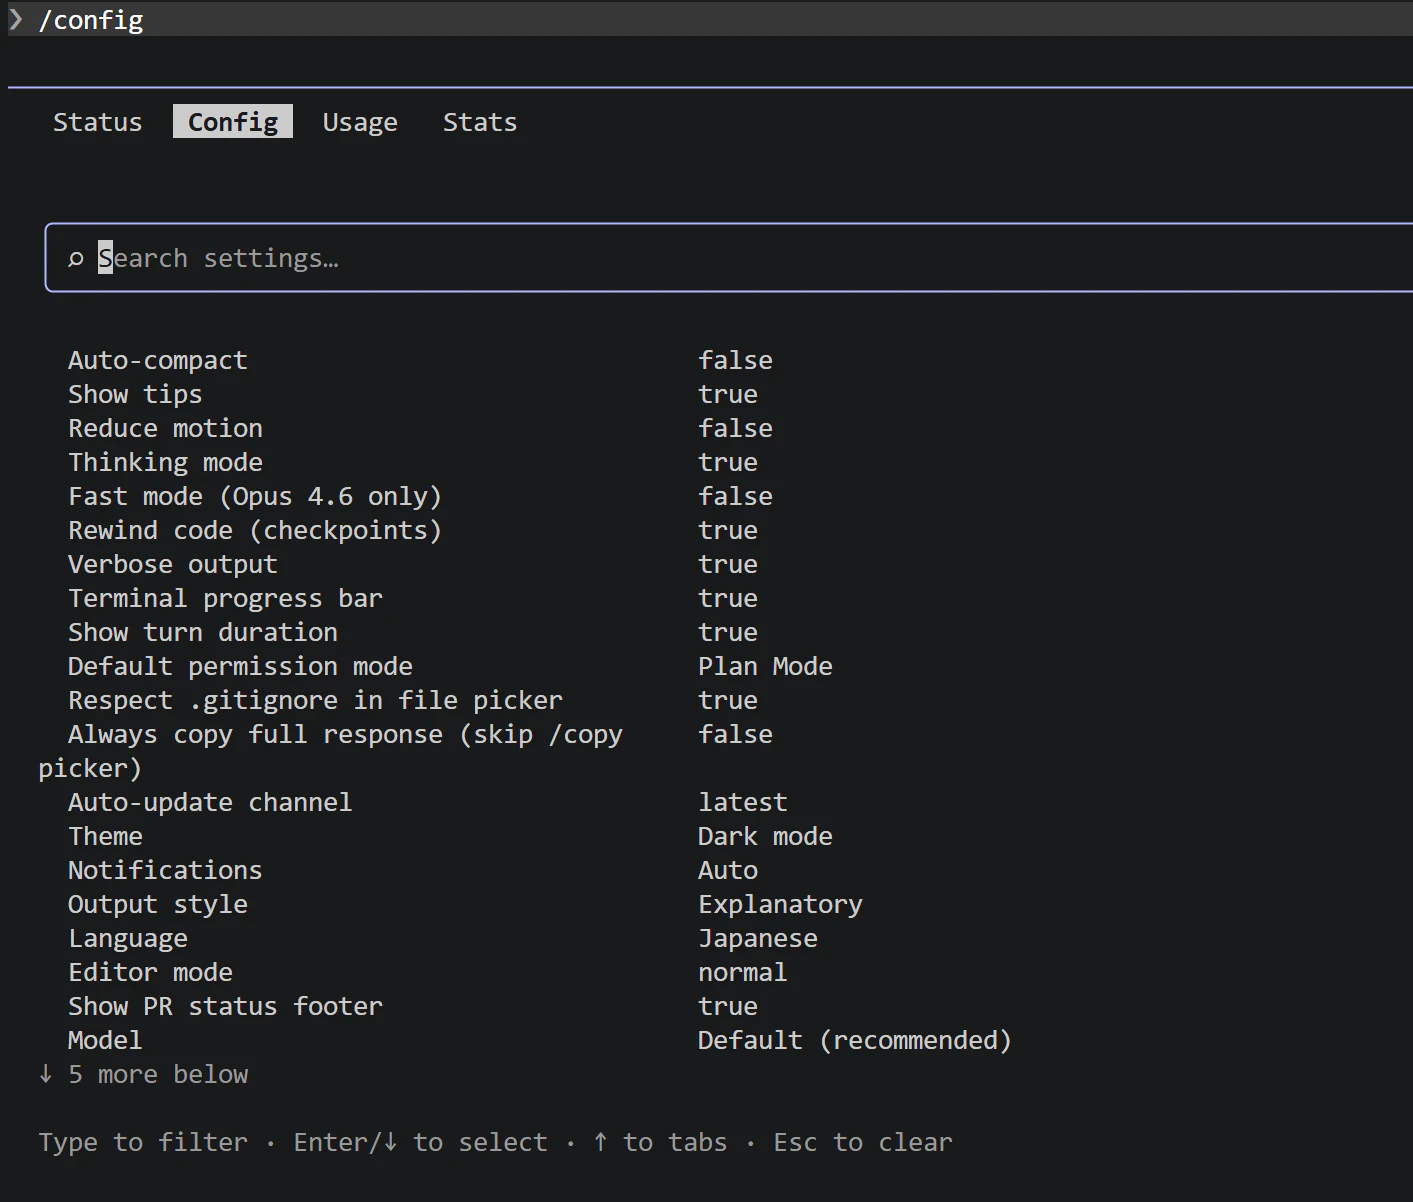Screen dimensions: 1413x1202
Task: Select the Auto-compact setting label
Action: [x=158, y=360]
